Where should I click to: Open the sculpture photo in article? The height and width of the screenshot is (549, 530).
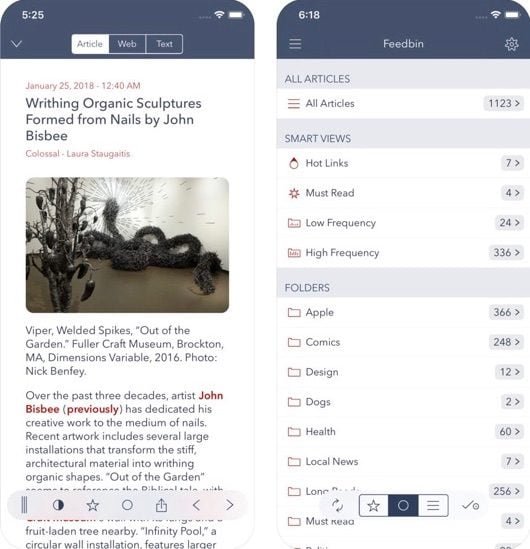point(127,245)
